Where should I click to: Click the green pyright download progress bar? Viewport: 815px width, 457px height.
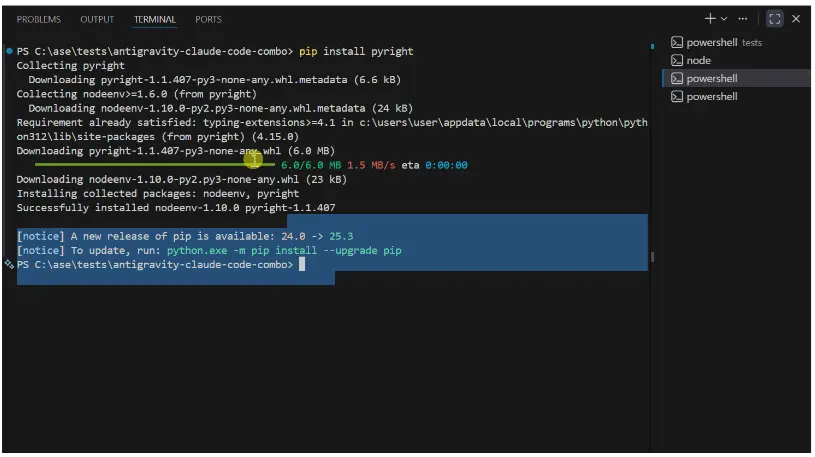(150, 165)
